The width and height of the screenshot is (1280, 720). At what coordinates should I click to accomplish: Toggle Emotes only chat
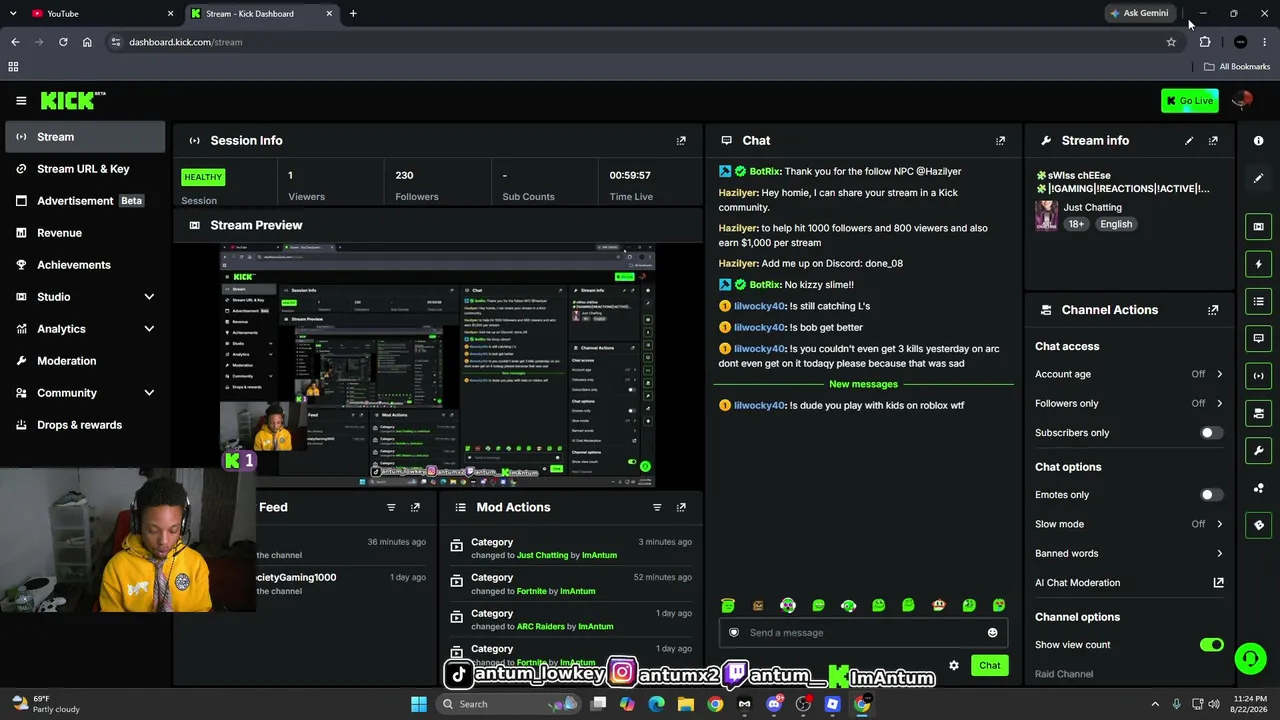click(x=1211, y=495)
